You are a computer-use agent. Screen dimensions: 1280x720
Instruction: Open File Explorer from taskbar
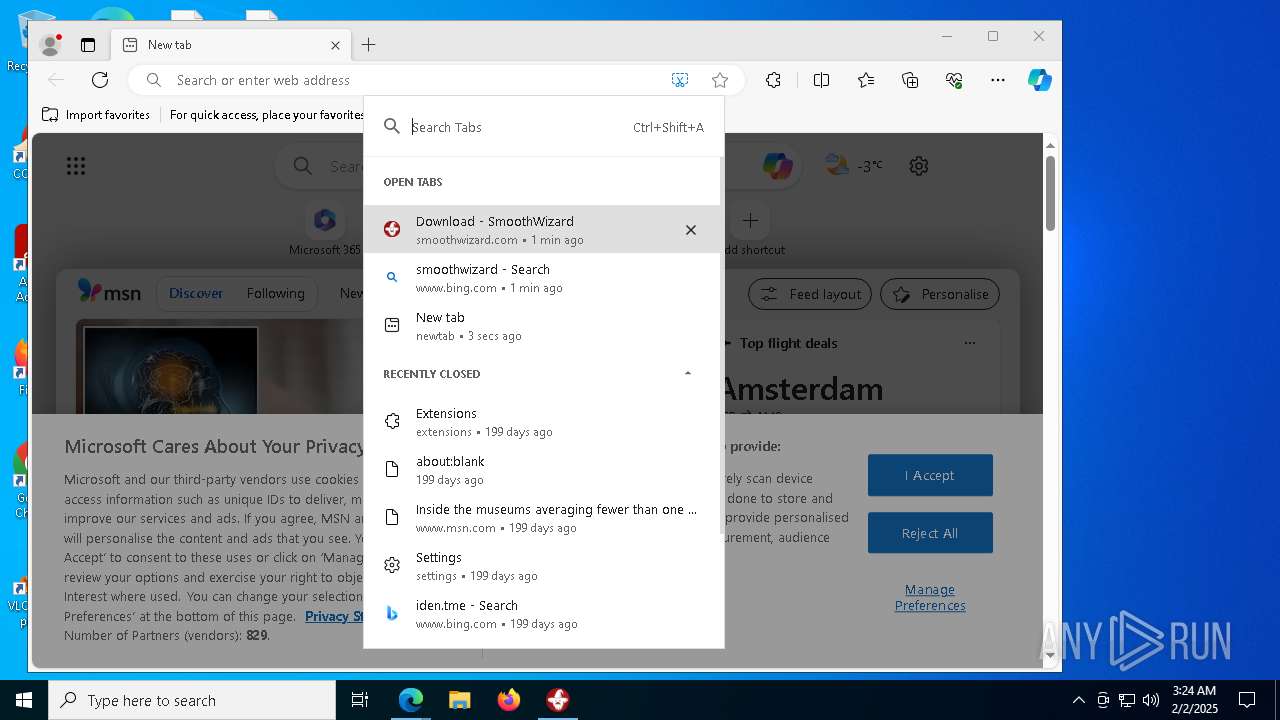(459, 700)
